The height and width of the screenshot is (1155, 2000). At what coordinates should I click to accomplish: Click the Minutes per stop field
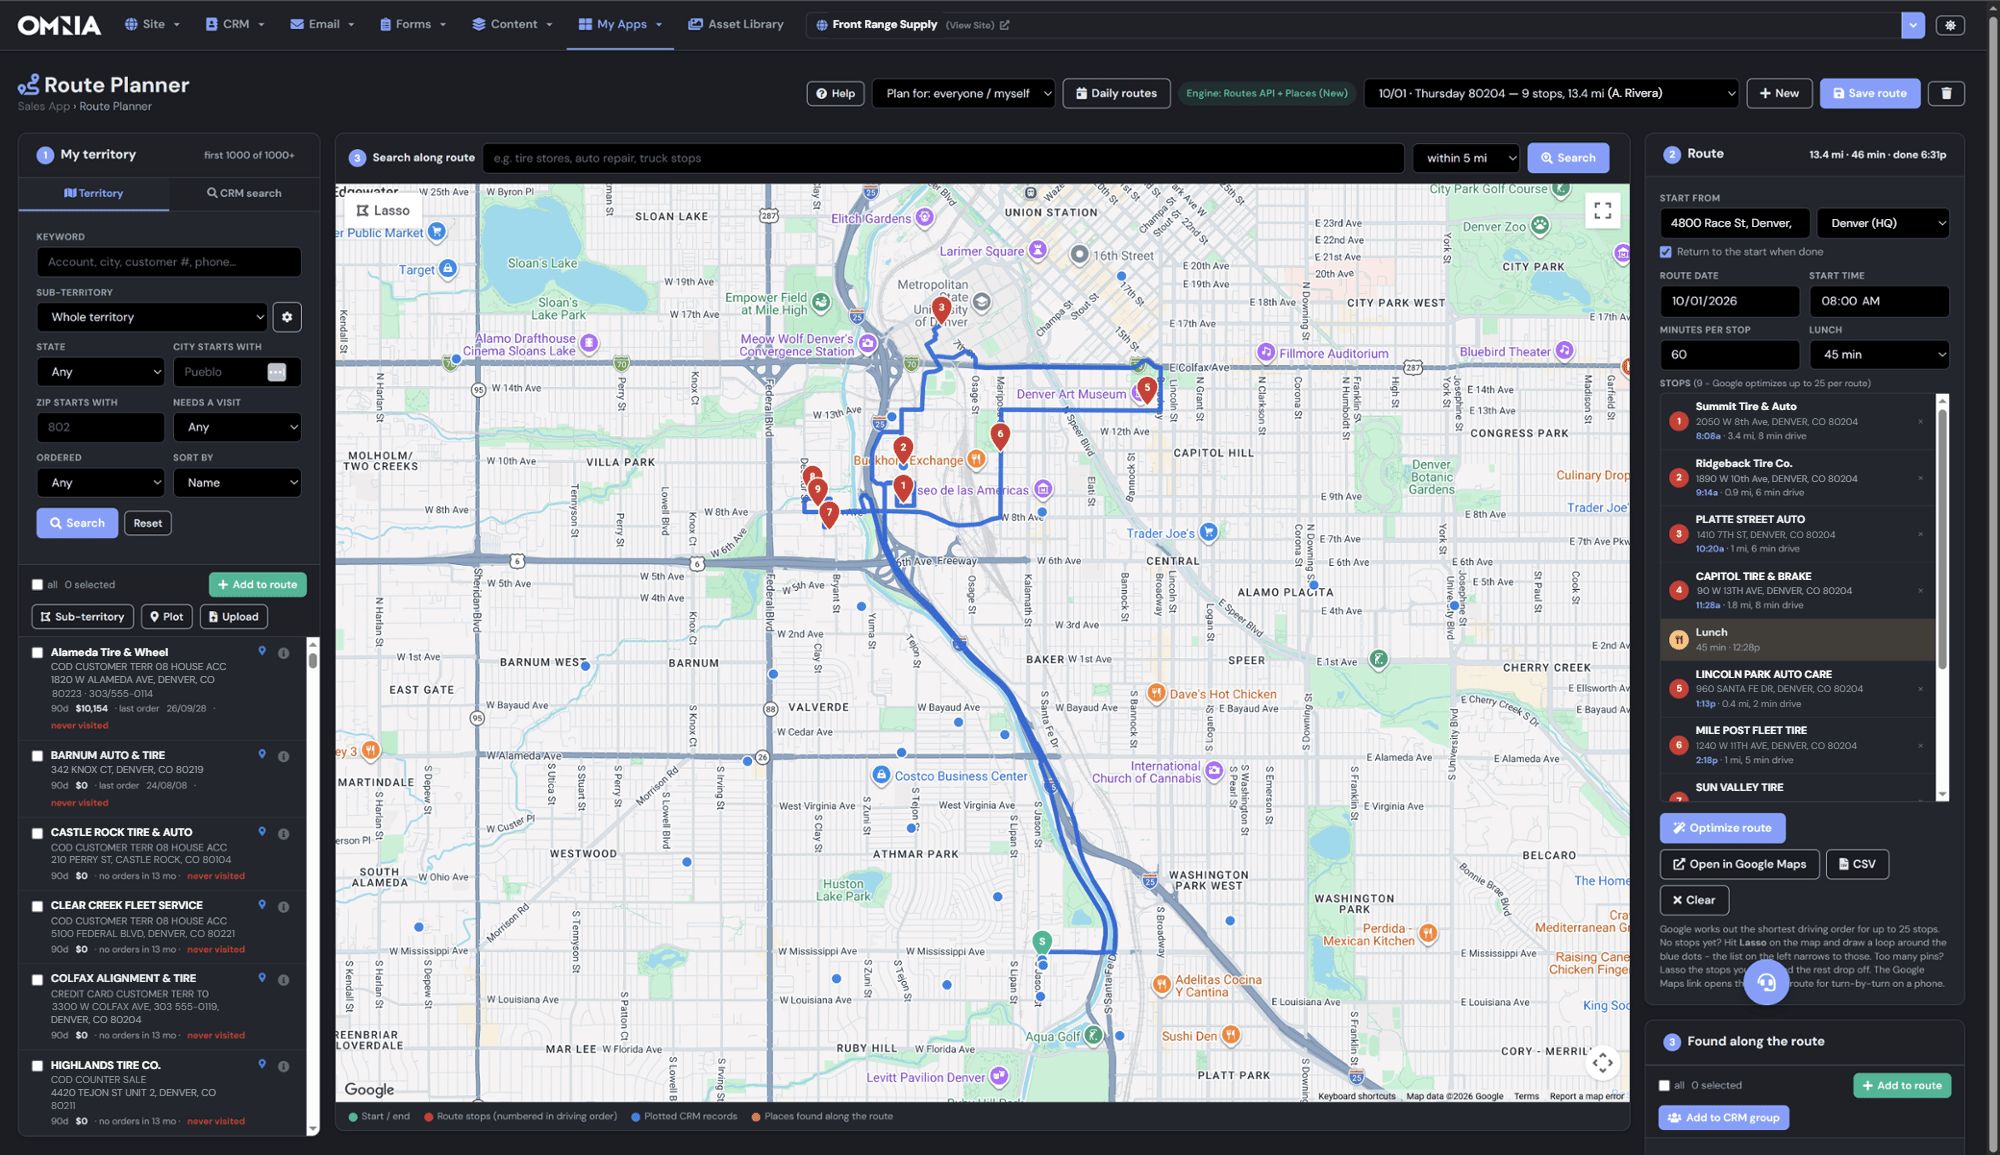pos(1729,354)
